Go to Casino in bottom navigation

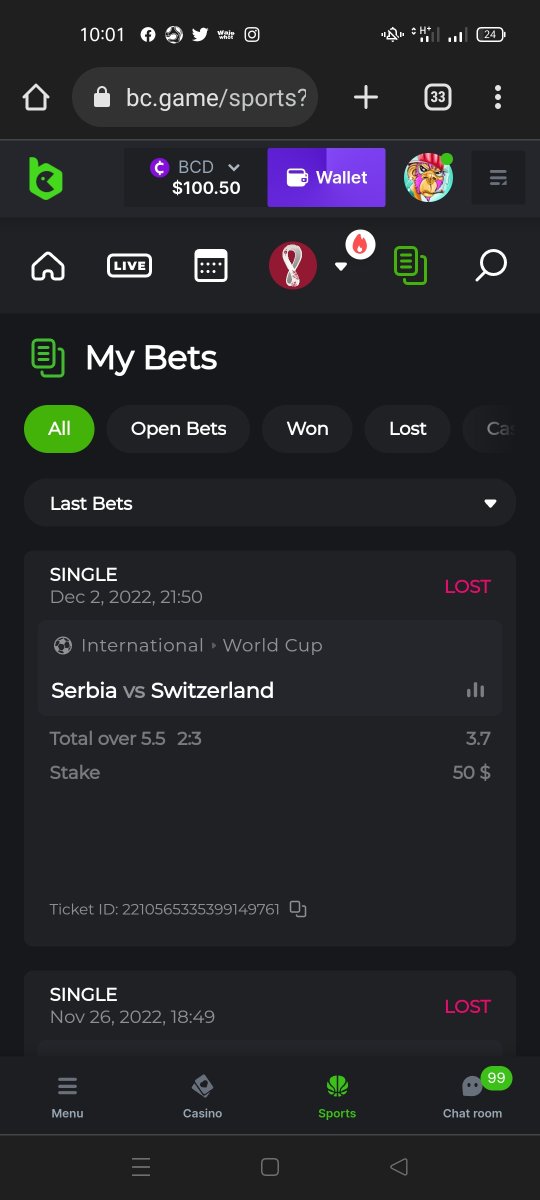point(202,1096)
